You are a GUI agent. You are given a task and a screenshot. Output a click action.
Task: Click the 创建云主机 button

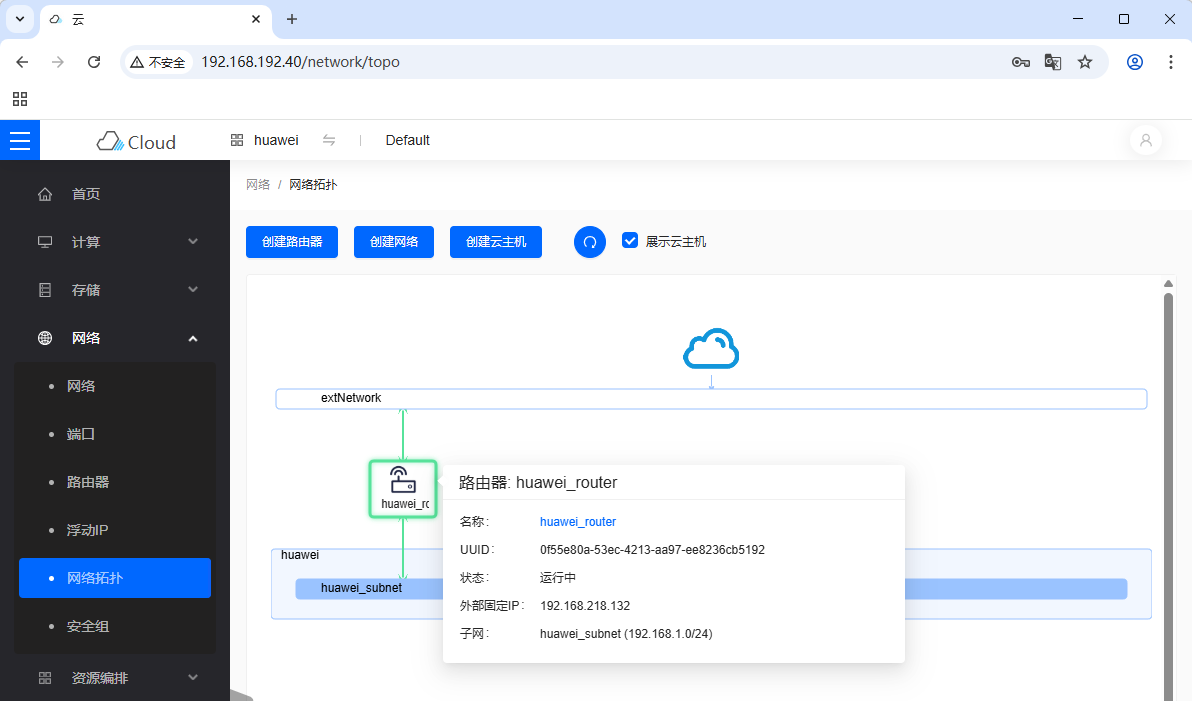[496, 242]
